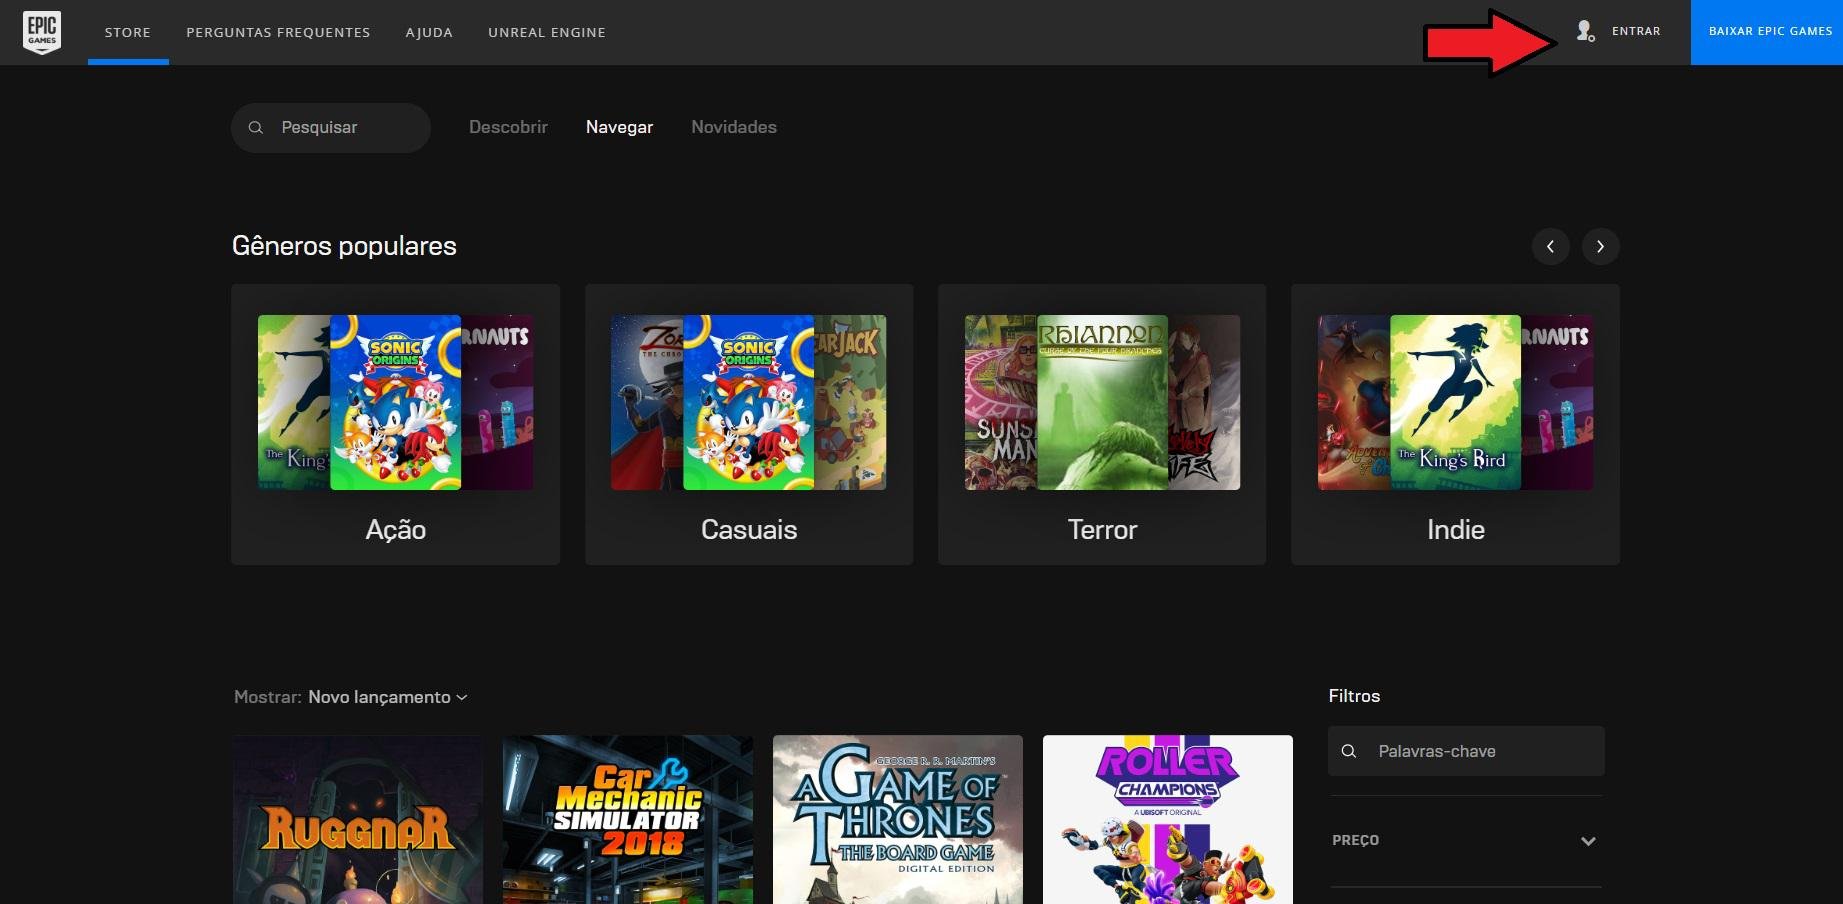Image resolution: width=1843 pixels, height=904 pixels.
Task: Show previous popular genres
Action: click(1550, 246)
